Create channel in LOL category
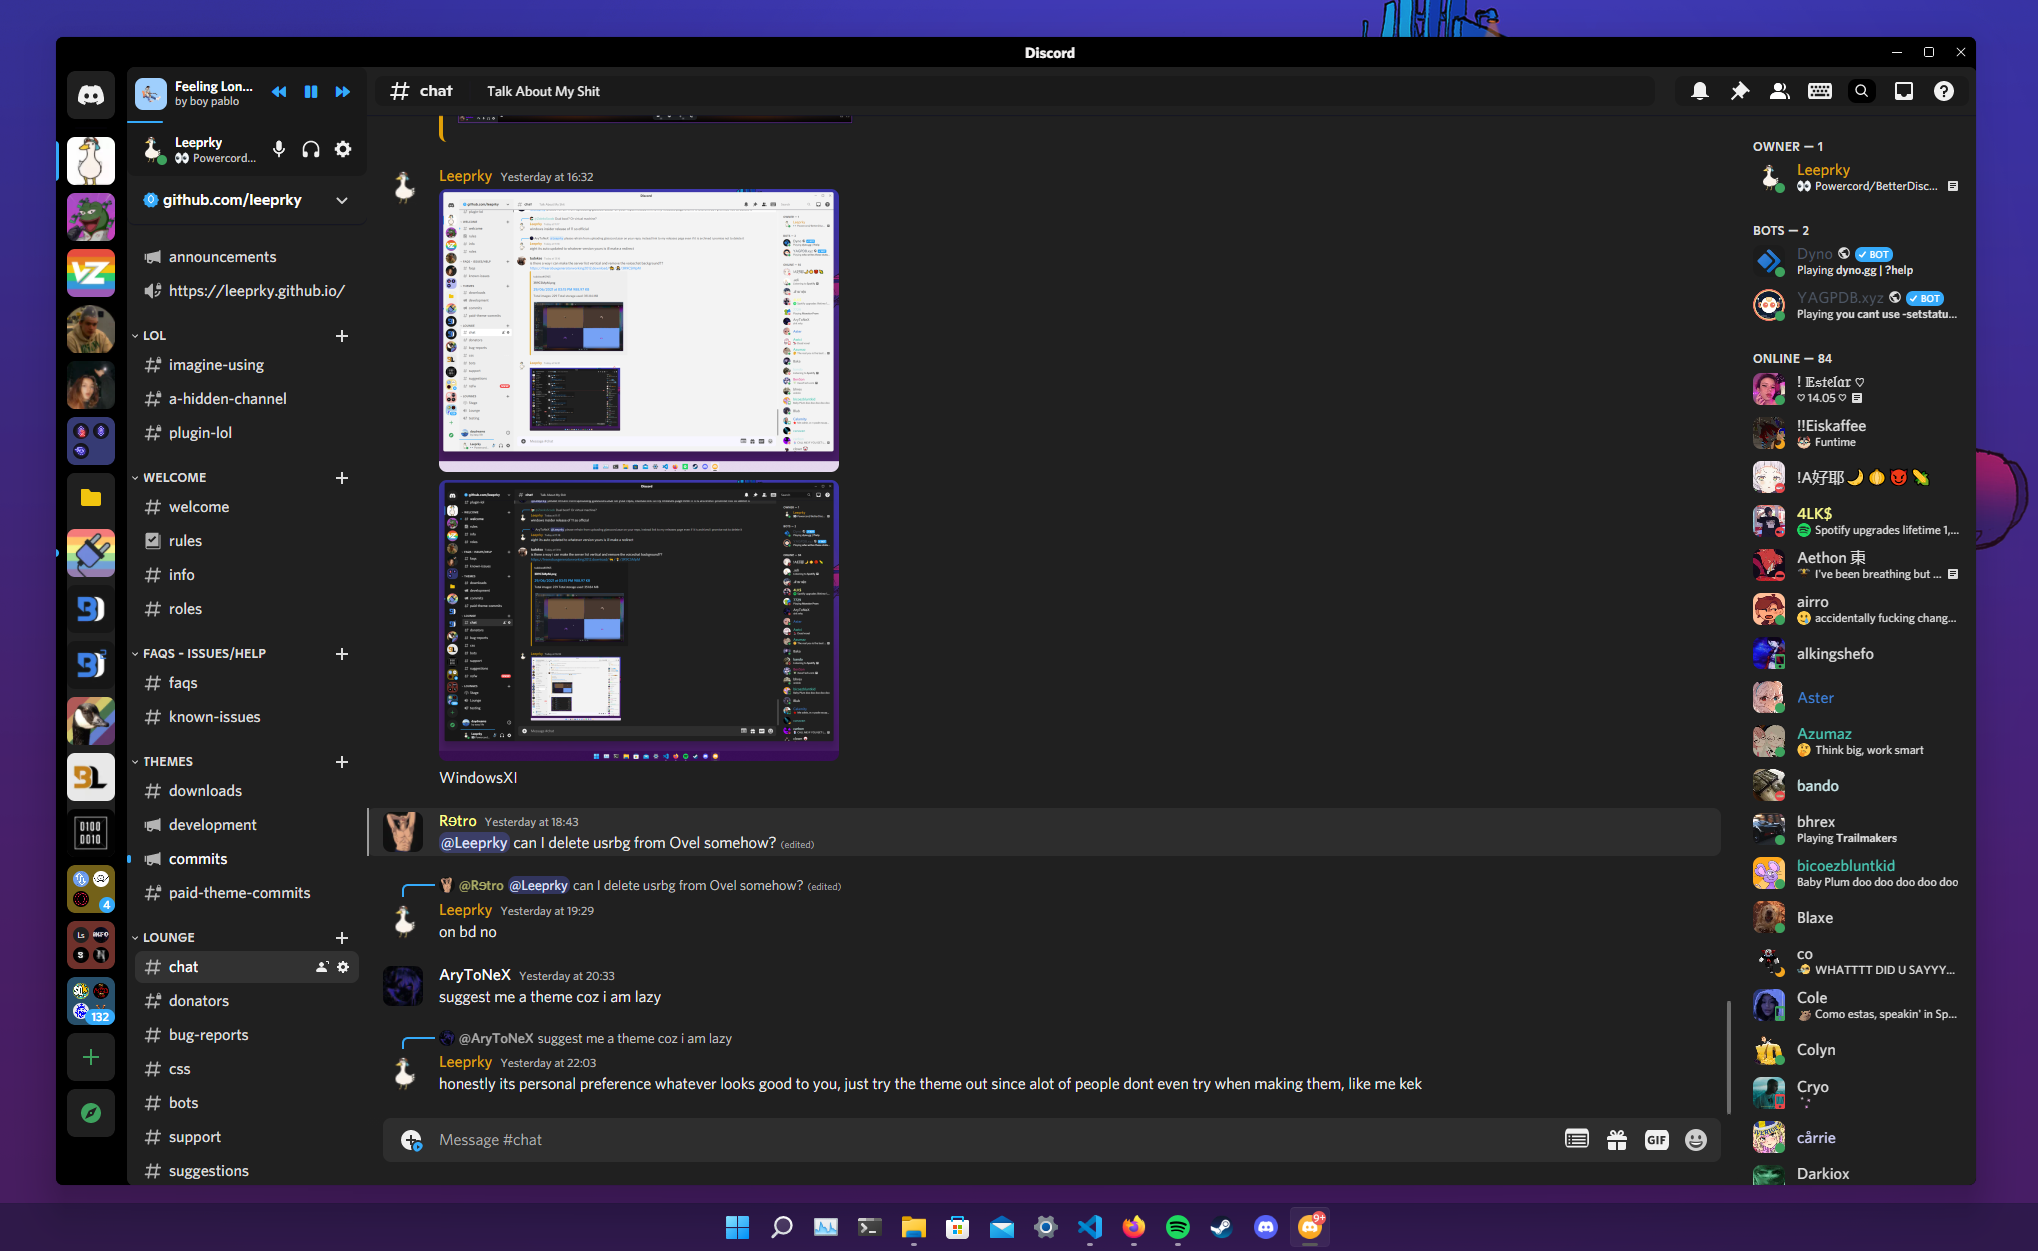The height and width of the screenshot is (1251, 2038). 342,336
